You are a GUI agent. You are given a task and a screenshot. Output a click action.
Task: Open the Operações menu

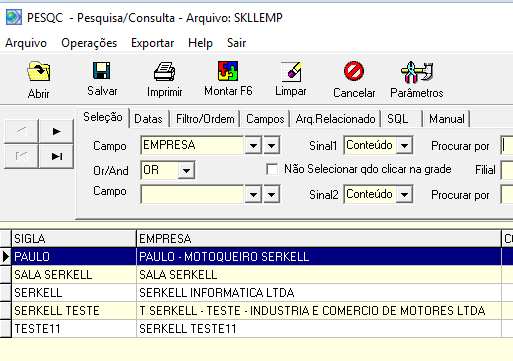(89, 43)
